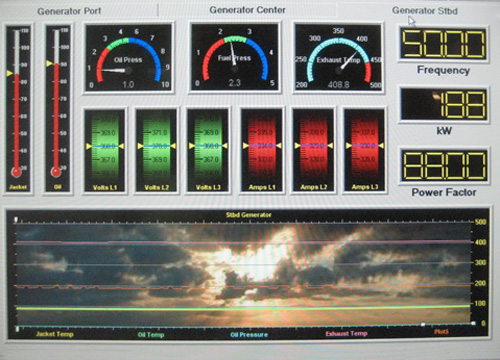Click the yellow setpoint marker on Jacket thermometer

click(x=10, y=73)
